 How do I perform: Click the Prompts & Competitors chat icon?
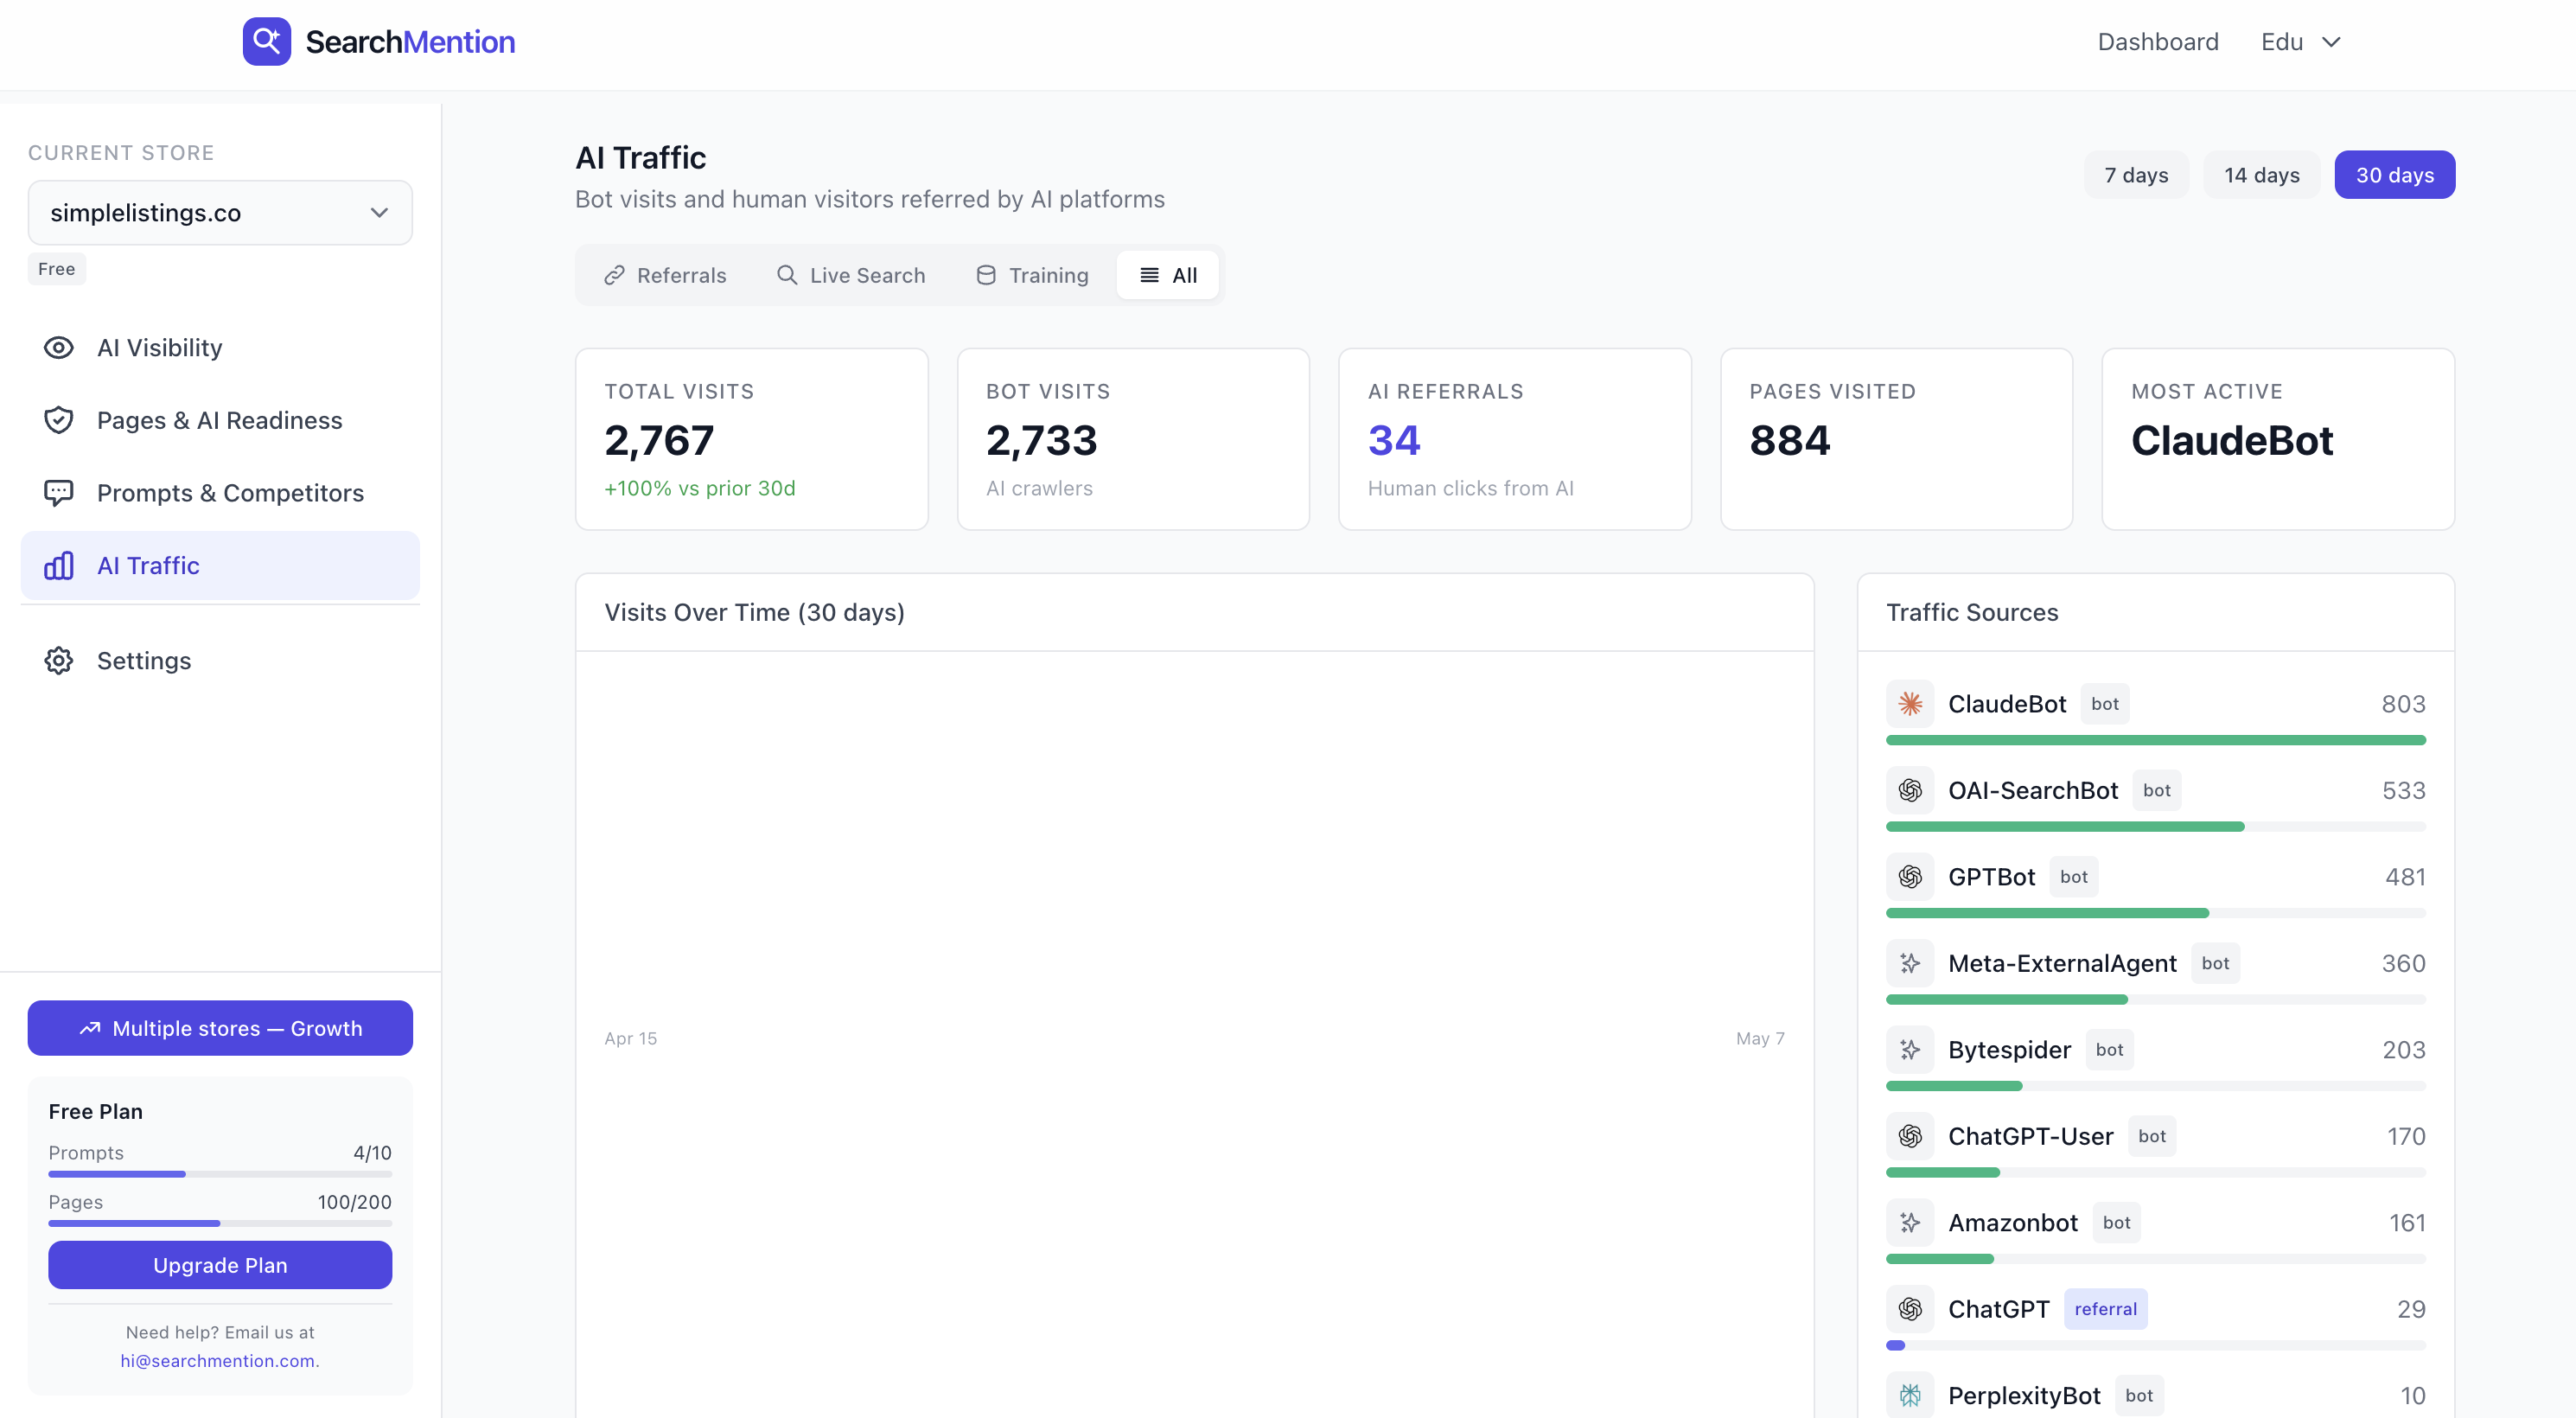tap(59, 493)
